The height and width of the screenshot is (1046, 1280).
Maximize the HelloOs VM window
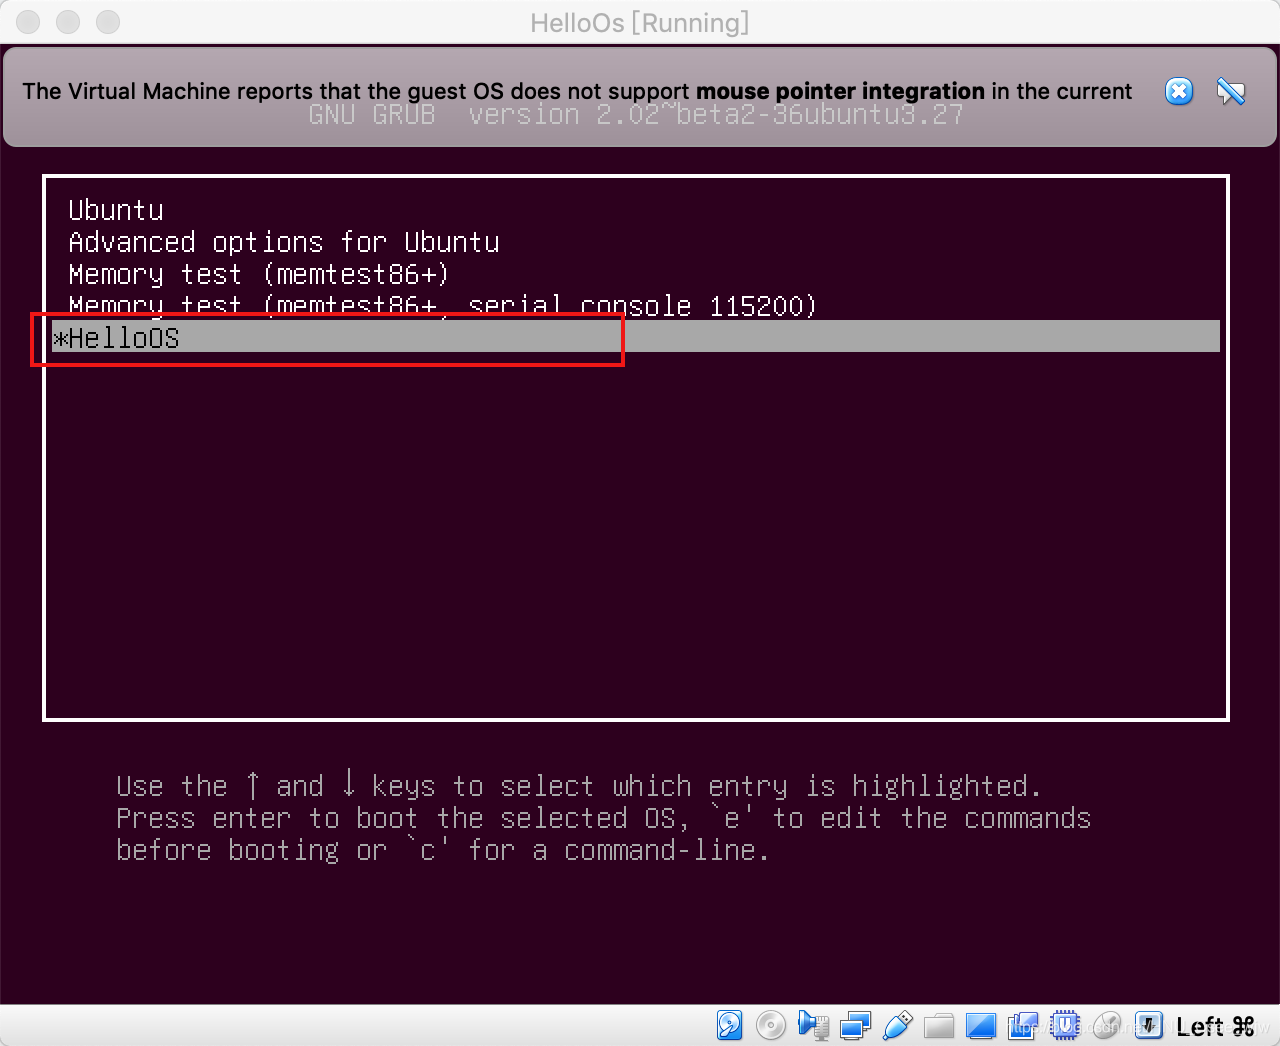coord(108,22)
